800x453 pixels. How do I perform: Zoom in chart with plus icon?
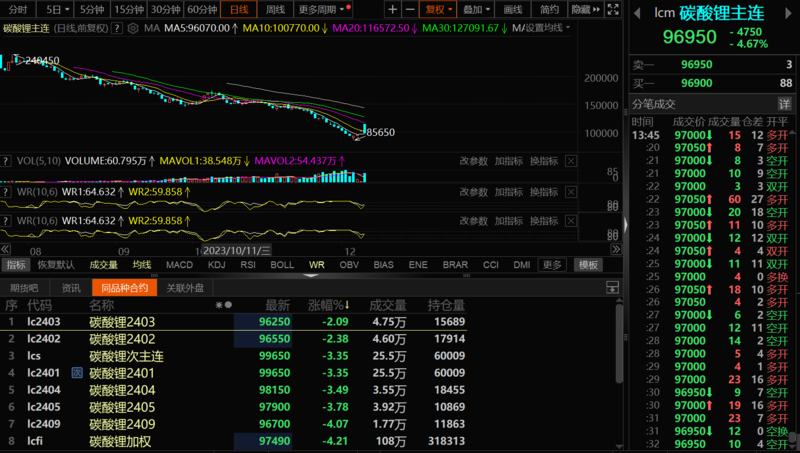tap(391, 9)
